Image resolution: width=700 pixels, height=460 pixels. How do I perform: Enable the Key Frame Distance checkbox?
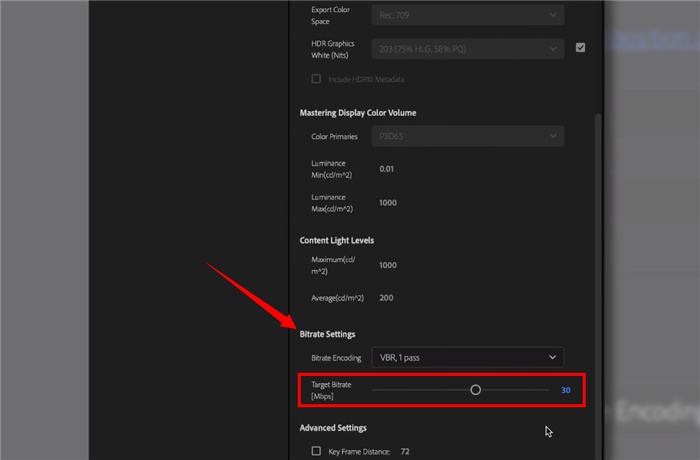pyautogui.click(x=316, y=451)
